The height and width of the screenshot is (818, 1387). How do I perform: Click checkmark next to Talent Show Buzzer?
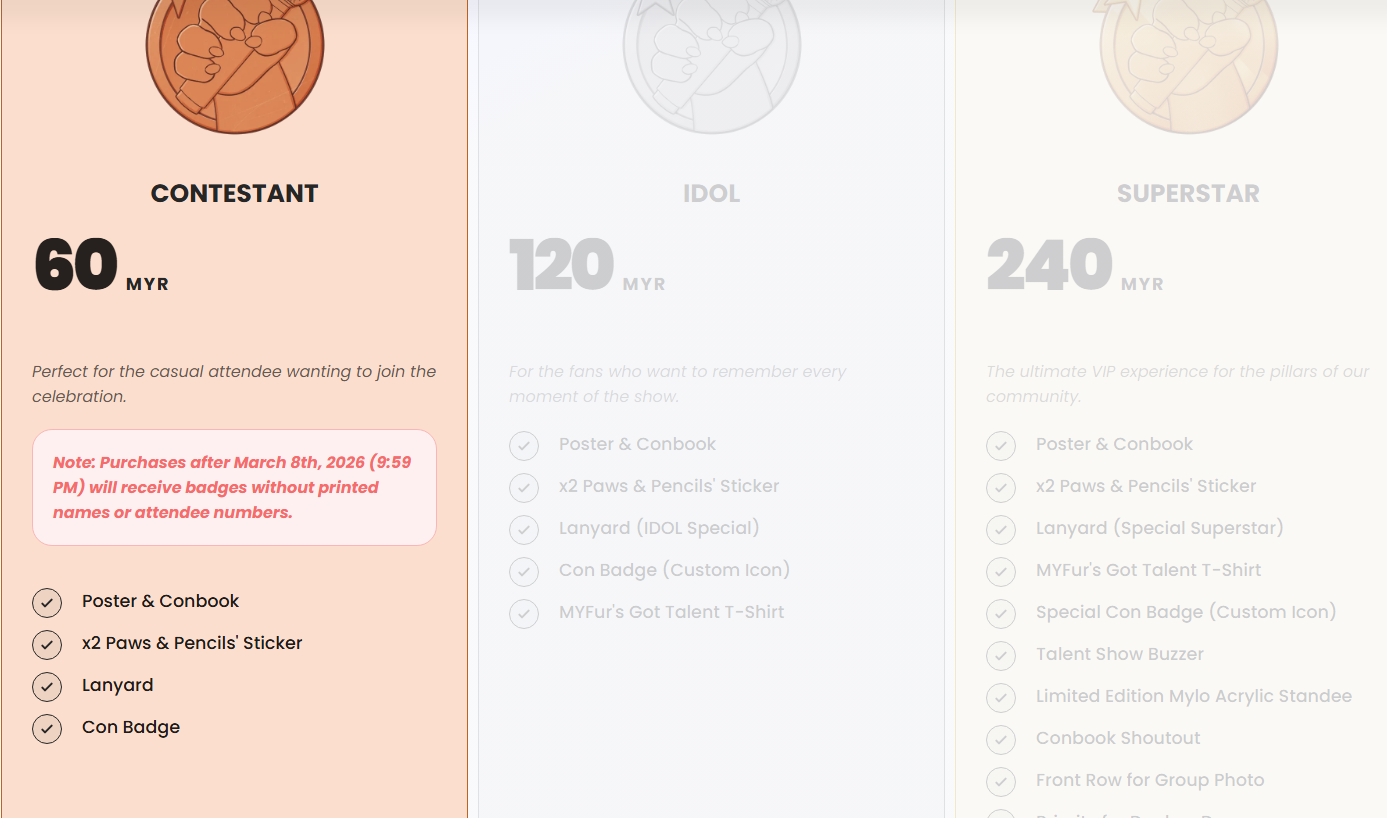[x=1001, y=655]
